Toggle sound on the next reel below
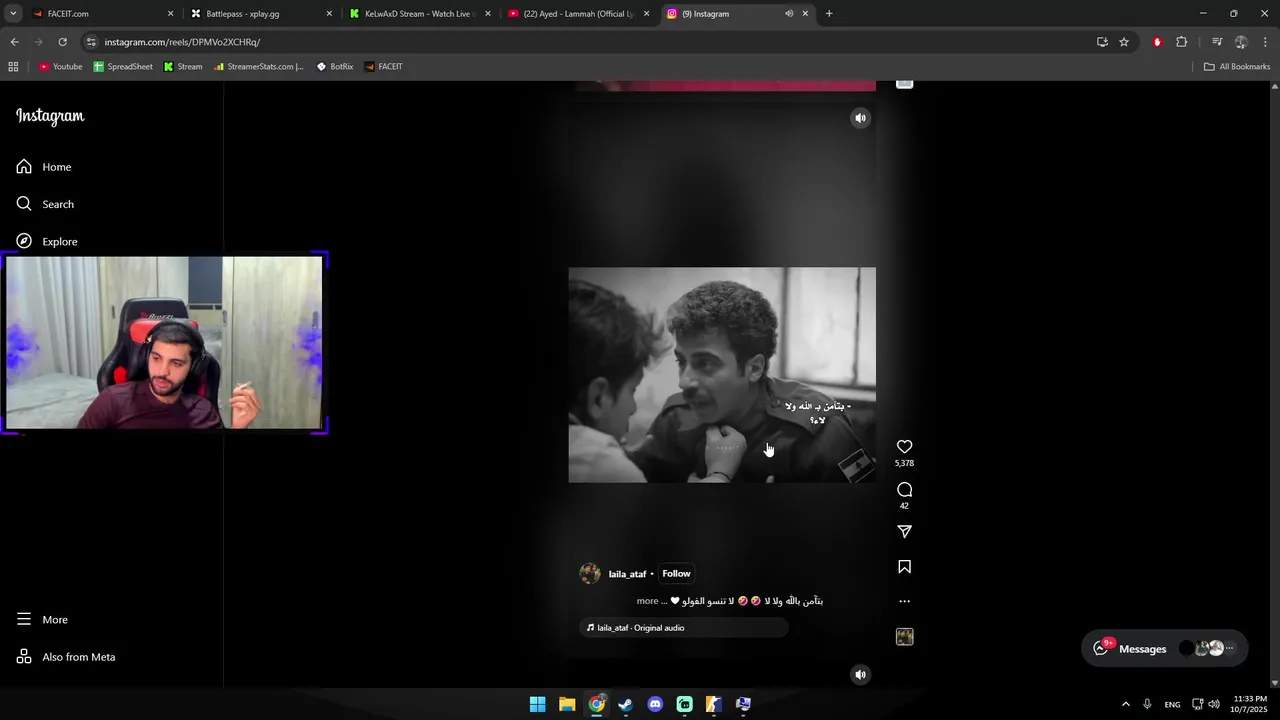The image size is (1280, 720). click(860, 675)
